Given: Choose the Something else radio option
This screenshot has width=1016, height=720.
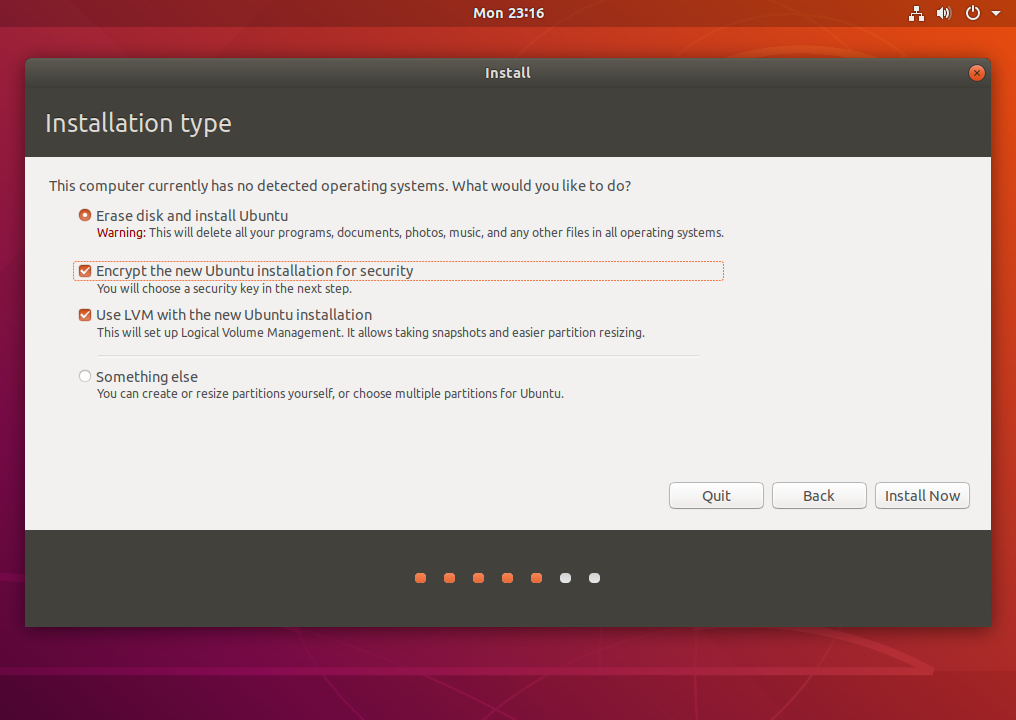Looking at the screenshot, I should tap(85, 377).
